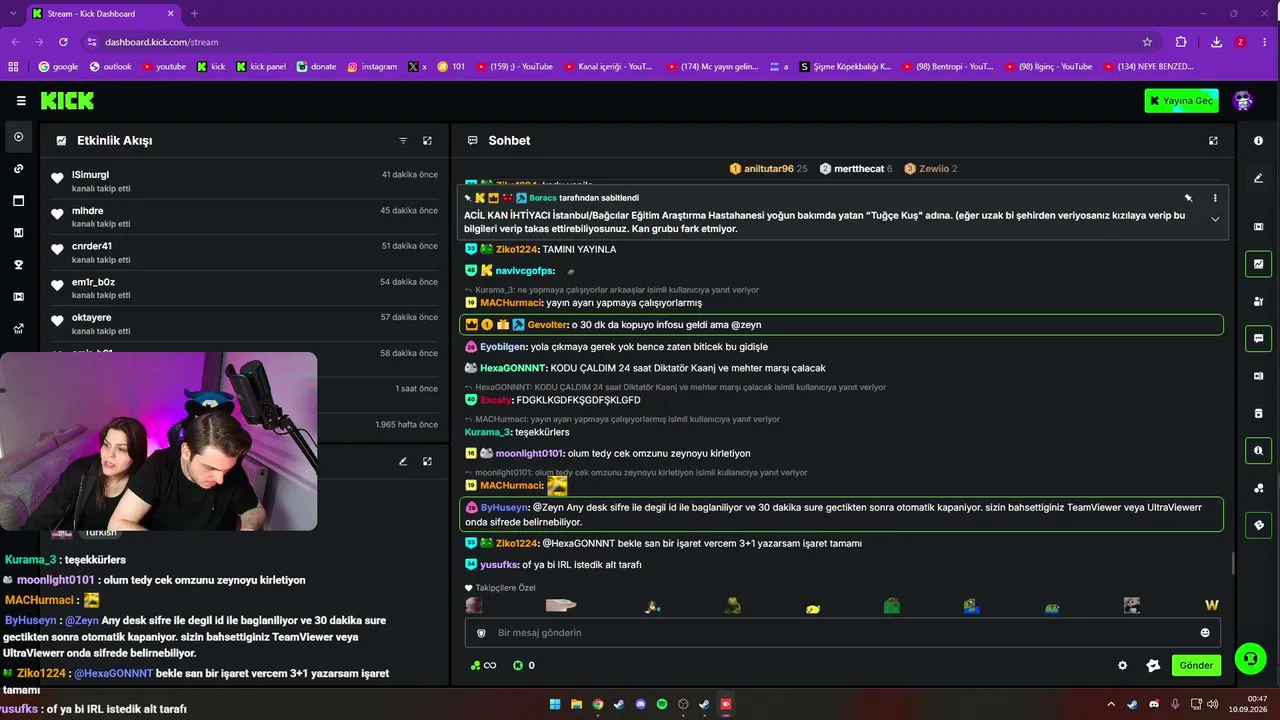Viewport: 1280px width, 720px height.
Task: Open the chart growth icon in left sidebar
Action: (18, 329)
